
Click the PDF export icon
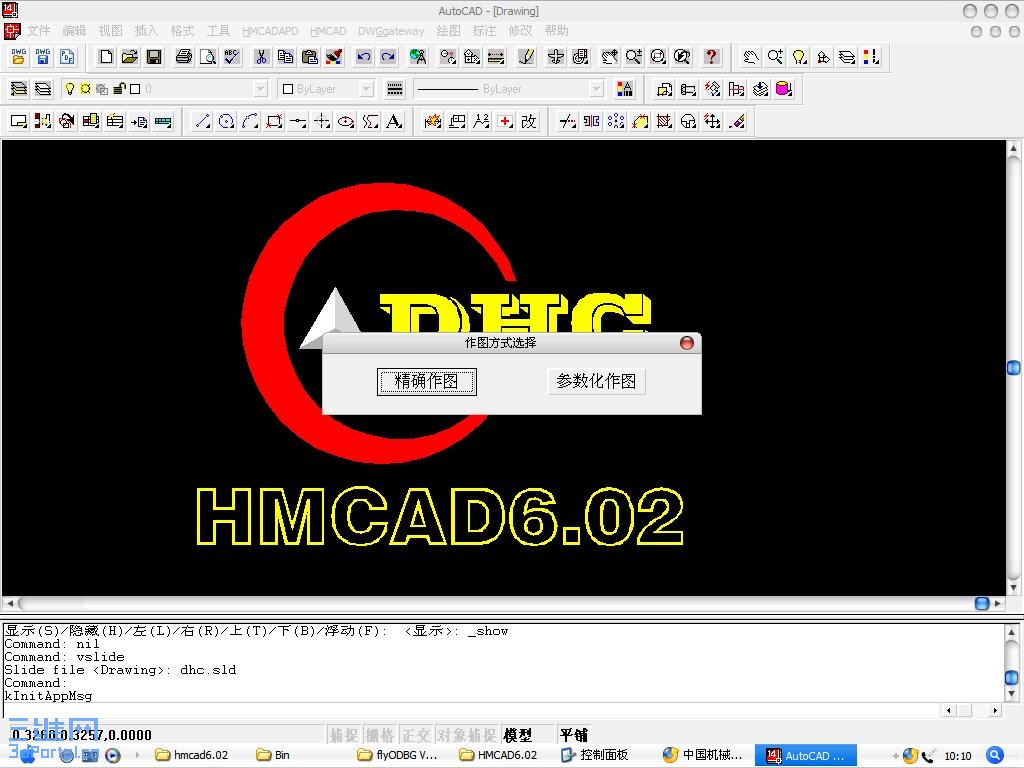(x=67, y=57)
